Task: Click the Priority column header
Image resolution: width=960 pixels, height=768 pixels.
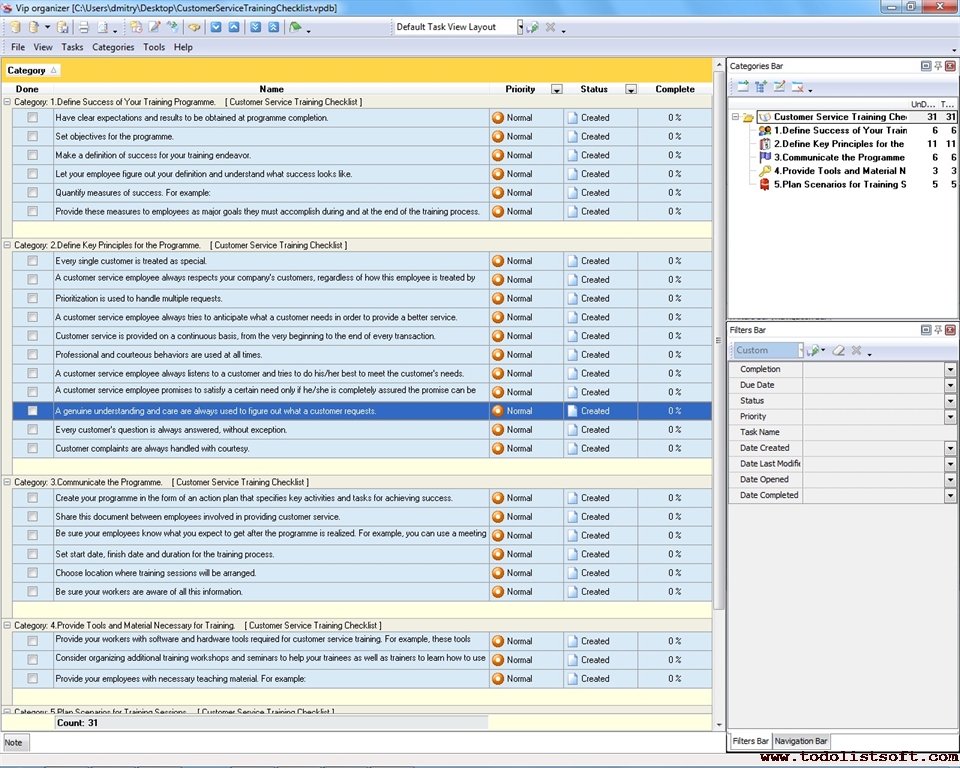Action: 520,89
